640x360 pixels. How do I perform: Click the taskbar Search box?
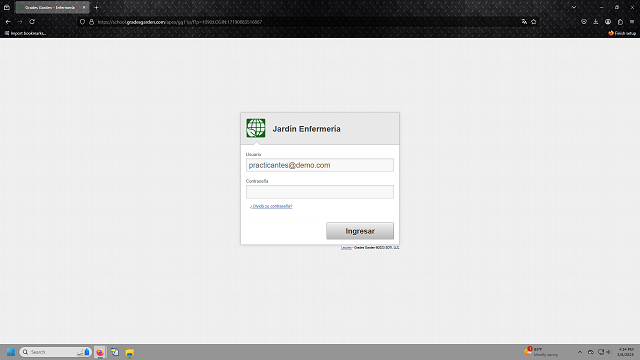tap(56, 352)
